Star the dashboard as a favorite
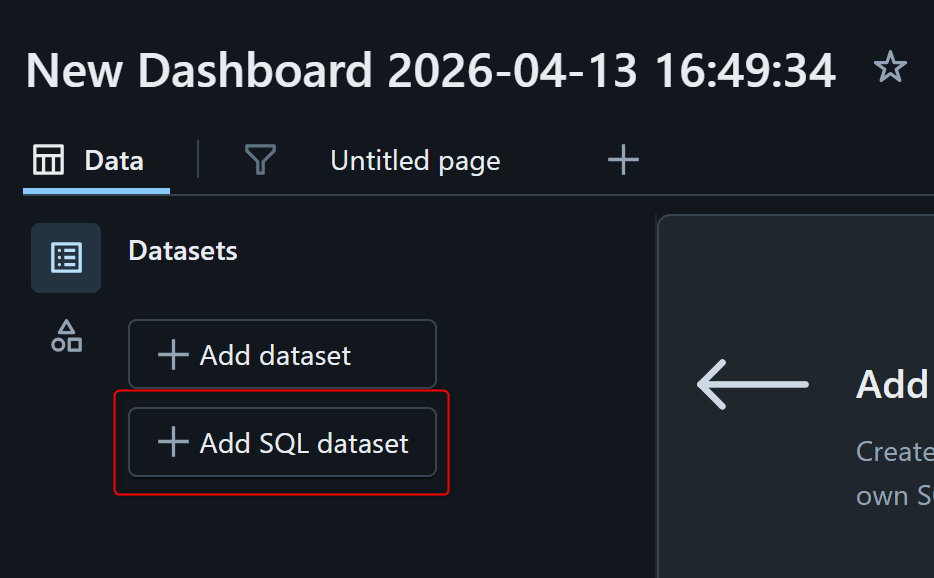The image size is (934, 578). click(889, 68)
